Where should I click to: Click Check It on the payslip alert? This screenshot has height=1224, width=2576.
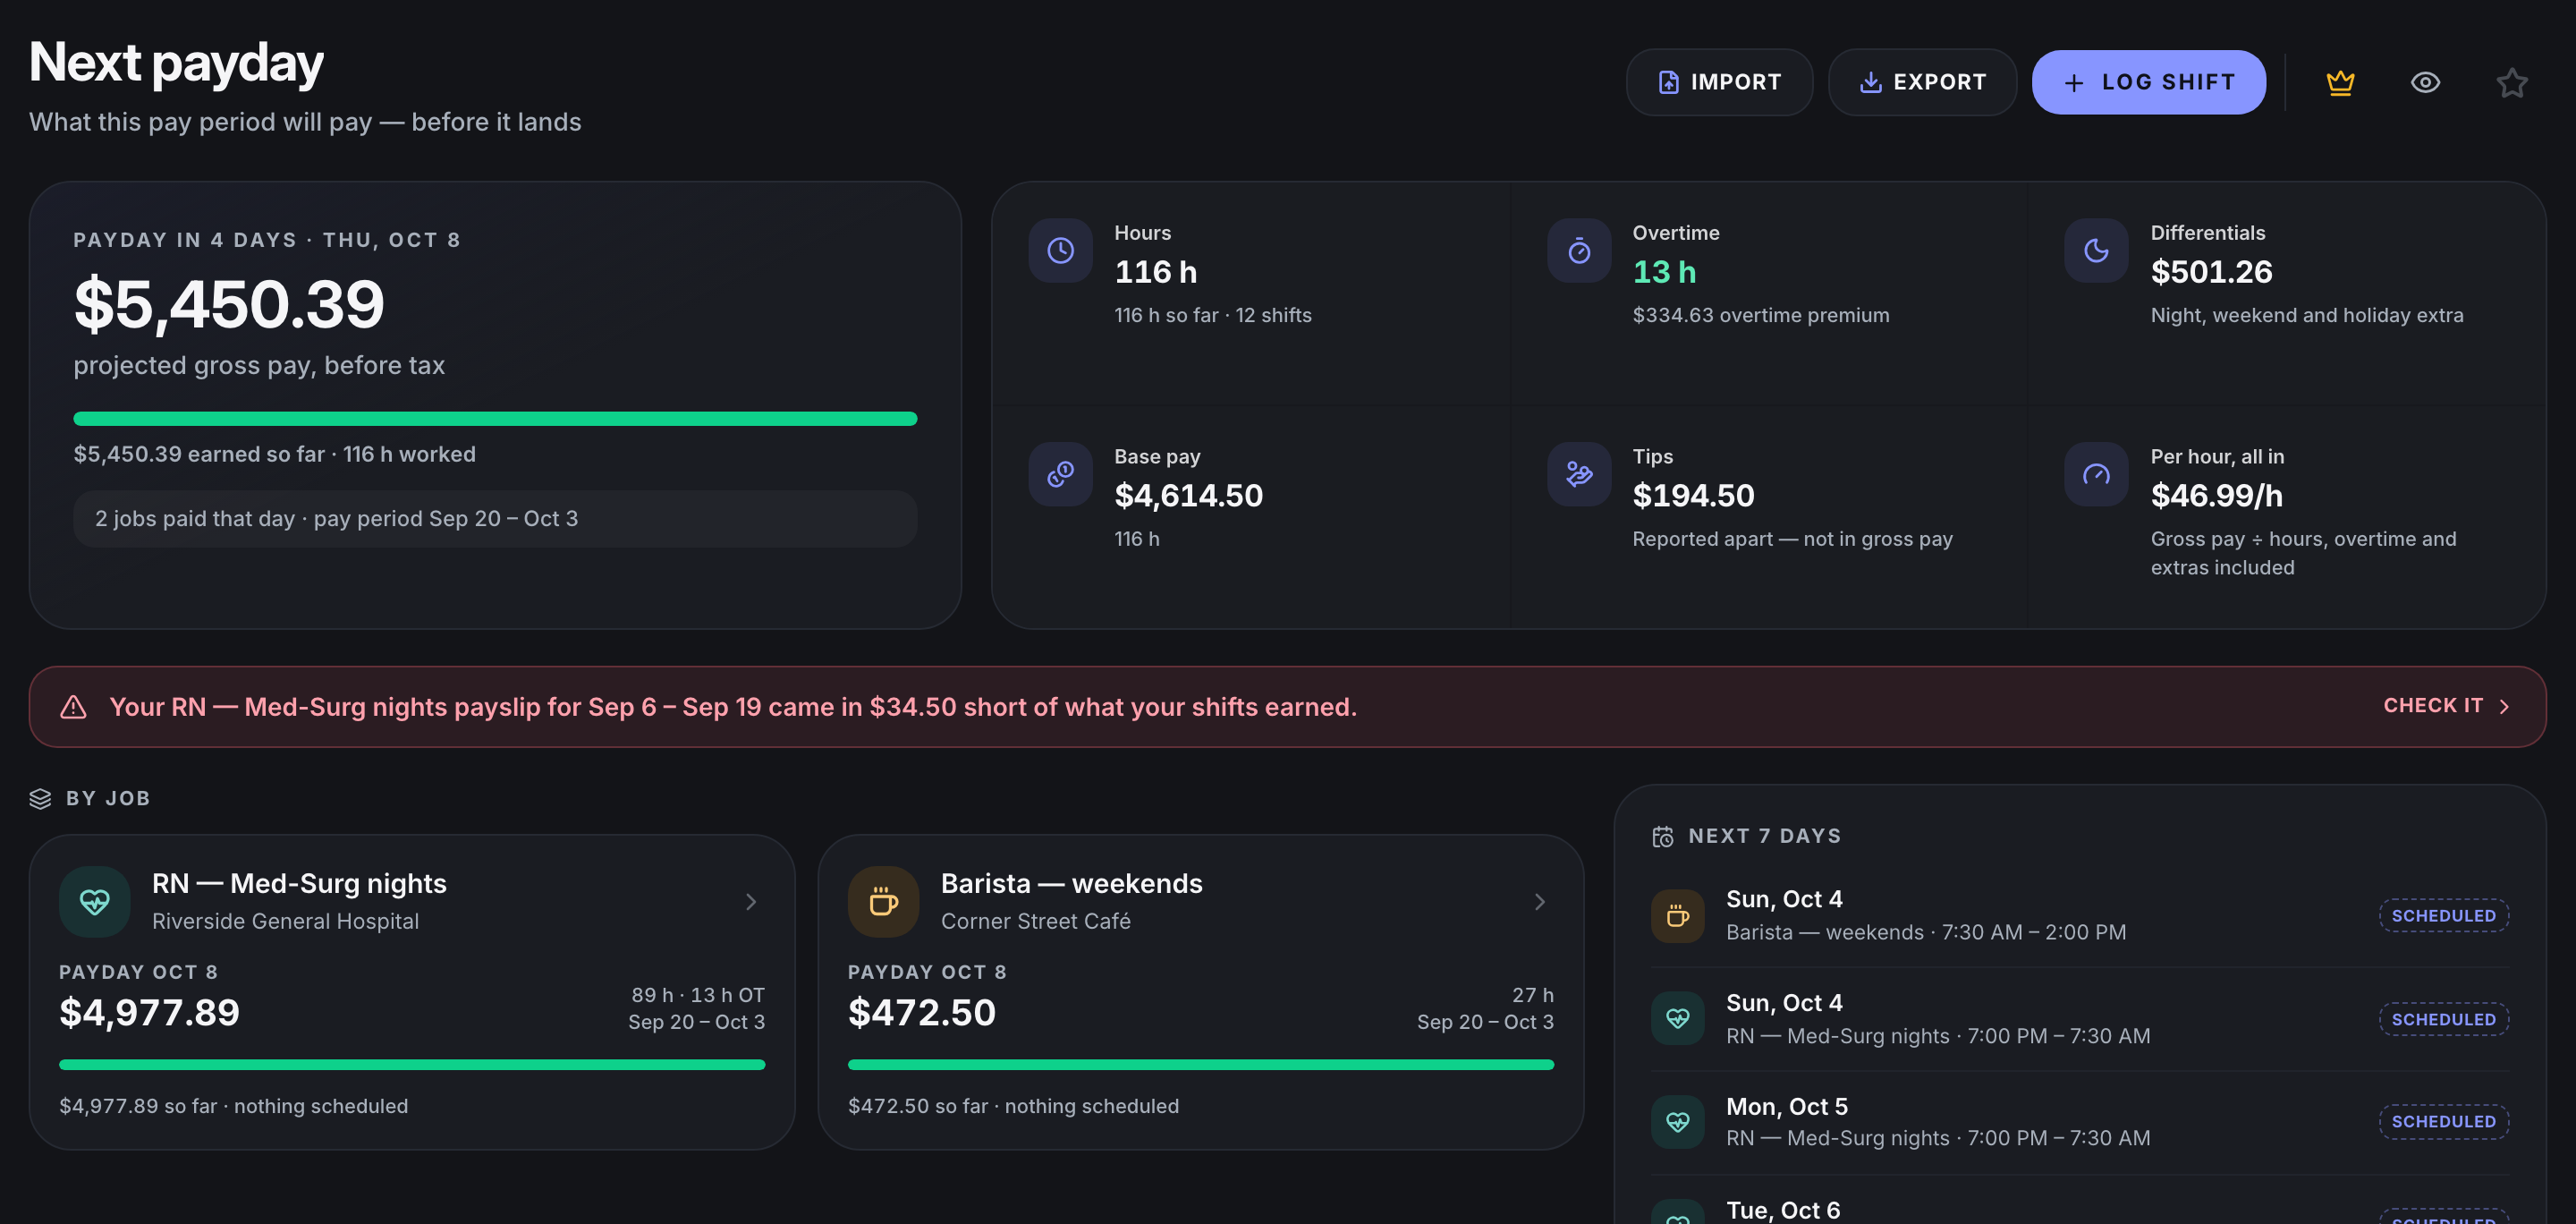2446,706
